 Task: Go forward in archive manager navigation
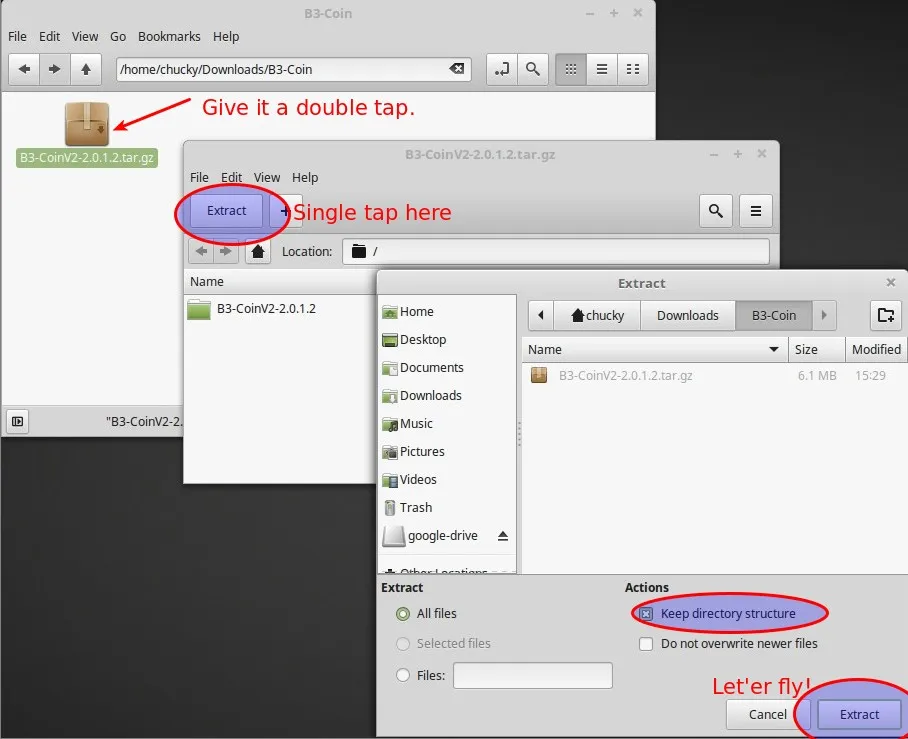226,251
